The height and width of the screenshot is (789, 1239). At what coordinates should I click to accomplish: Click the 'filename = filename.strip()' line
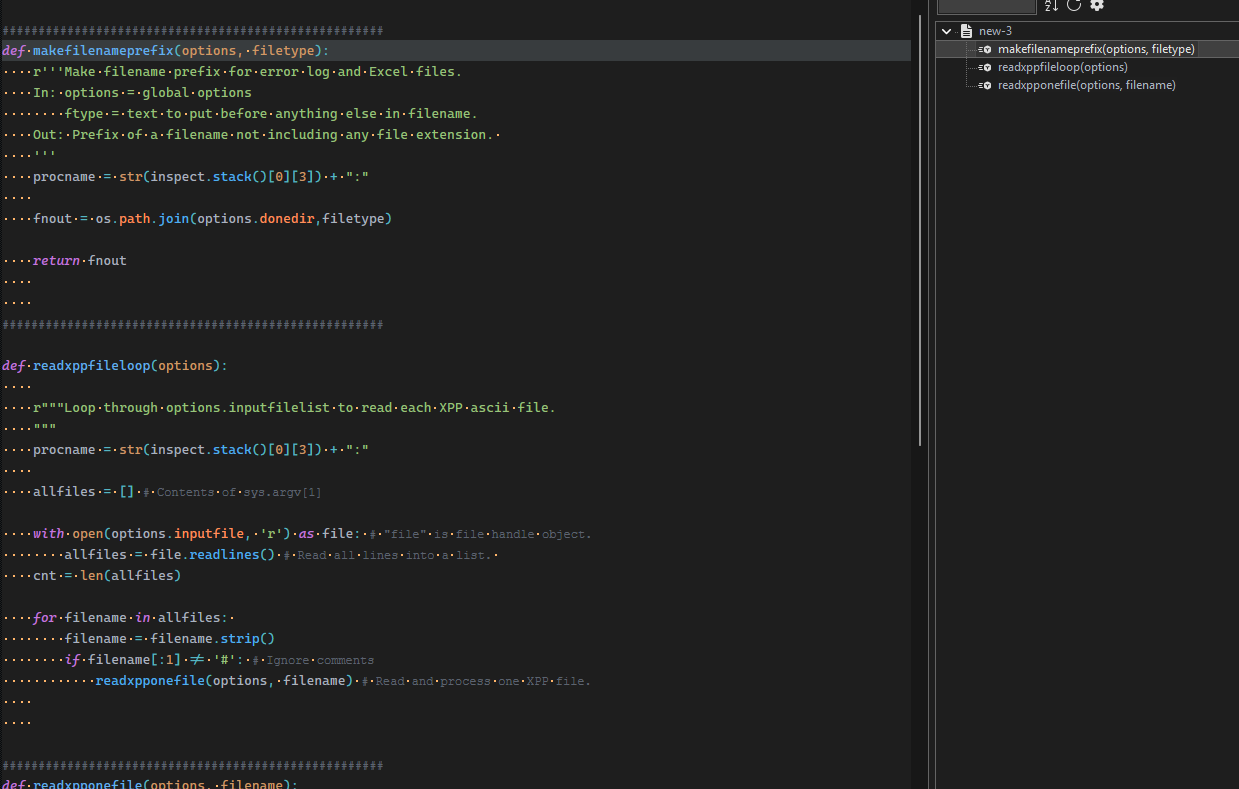(170, 639)
